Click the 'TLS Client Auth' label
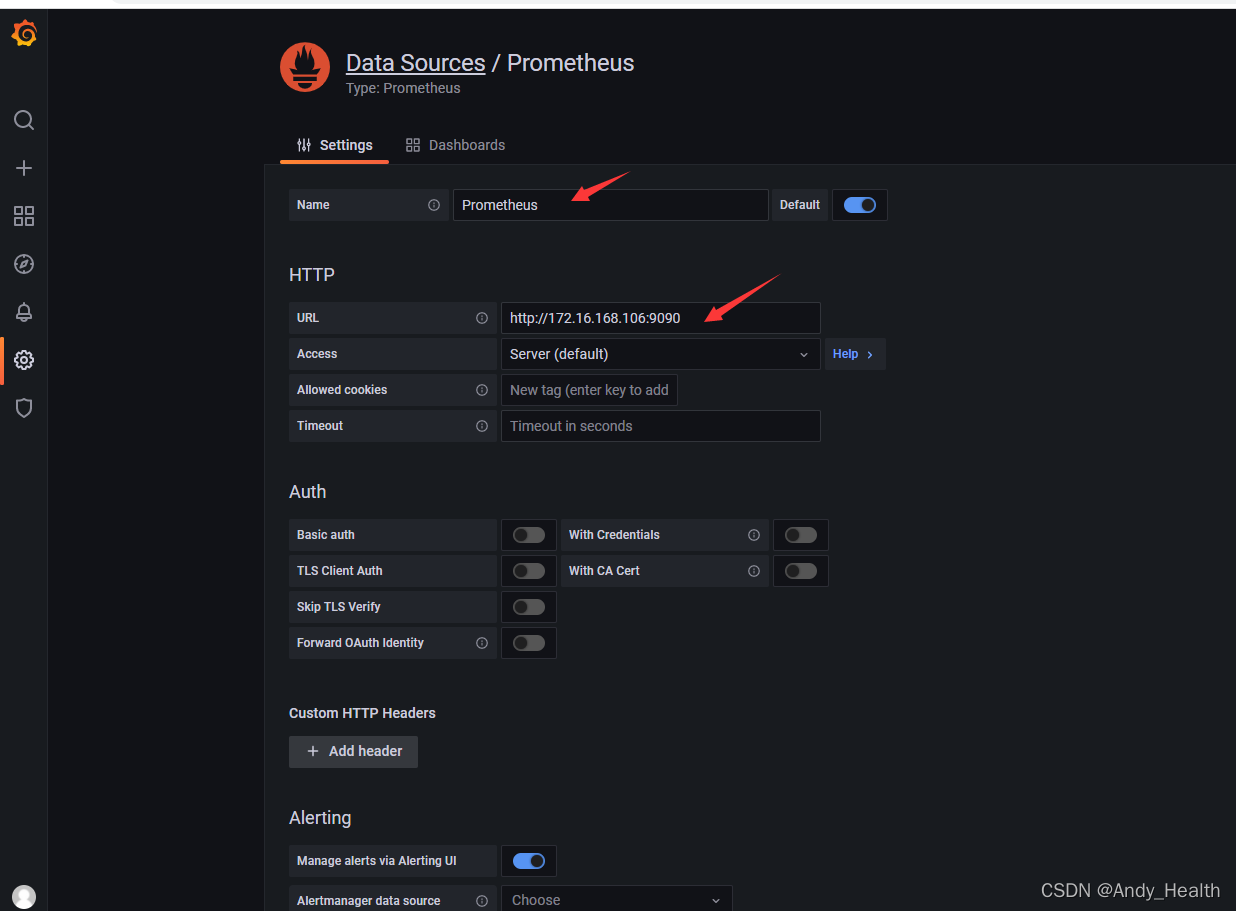 point(340,571)
